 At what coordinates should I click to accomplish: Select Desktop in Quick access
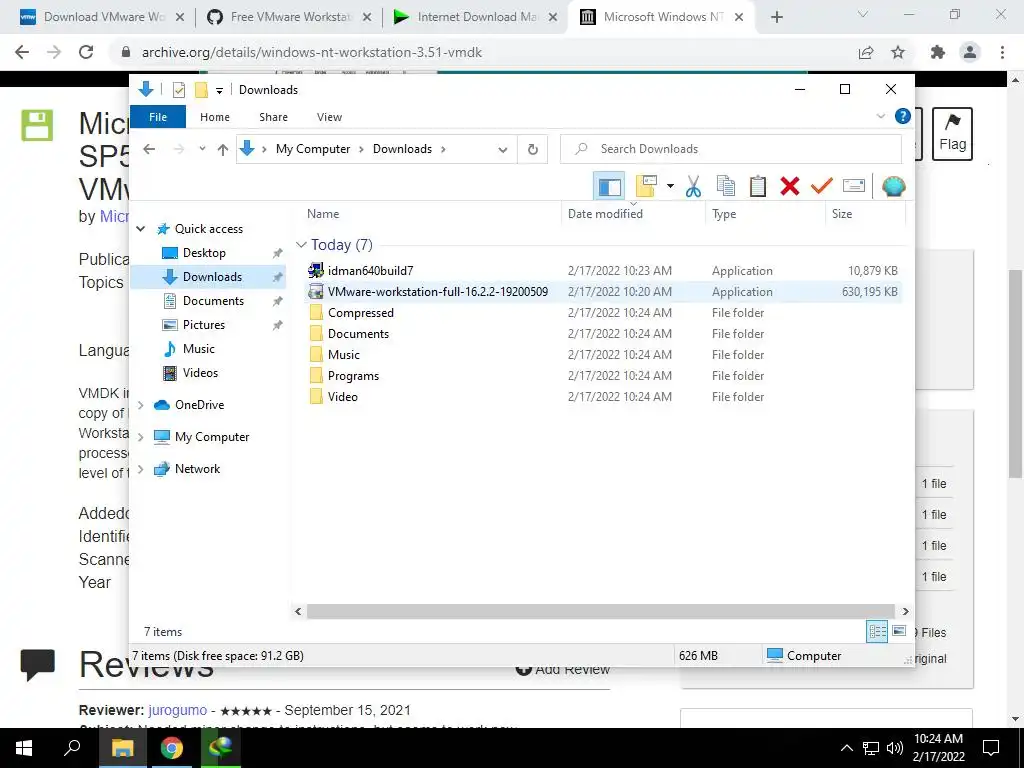coord(204,253)
